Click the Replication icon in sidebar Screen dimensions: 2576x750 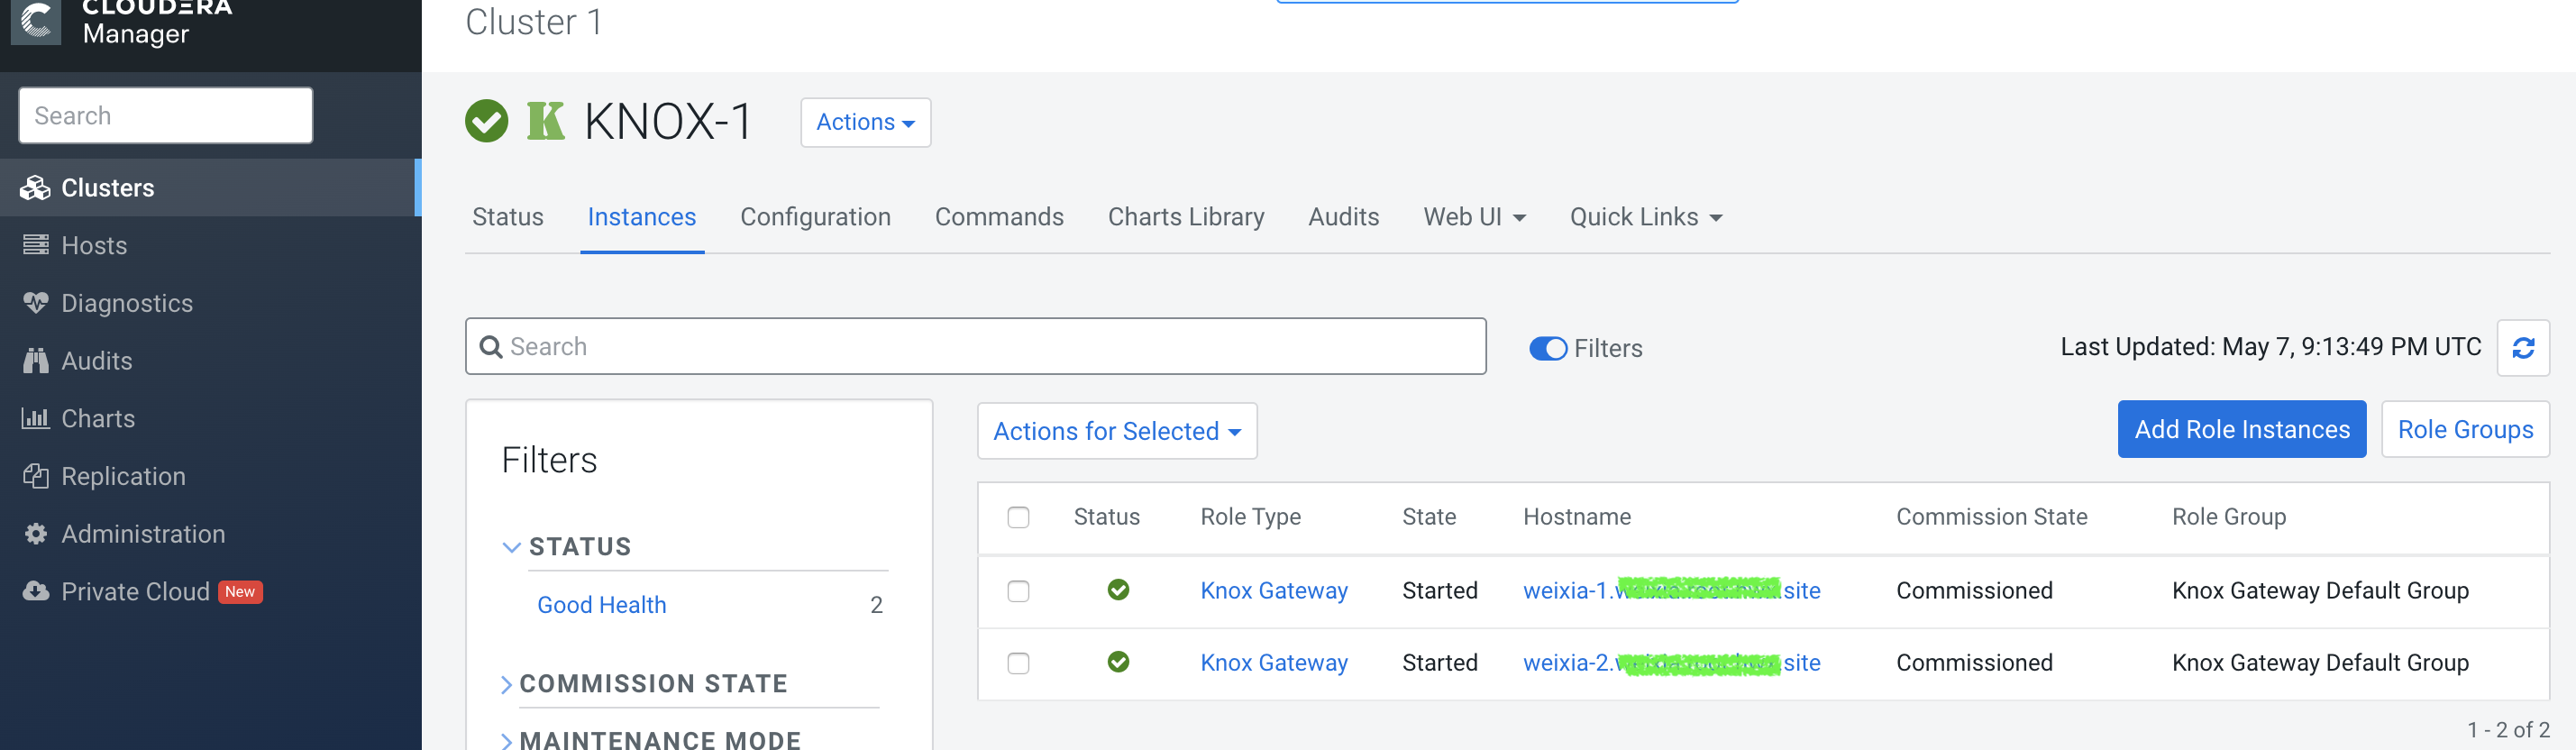(x=36, y=476)
